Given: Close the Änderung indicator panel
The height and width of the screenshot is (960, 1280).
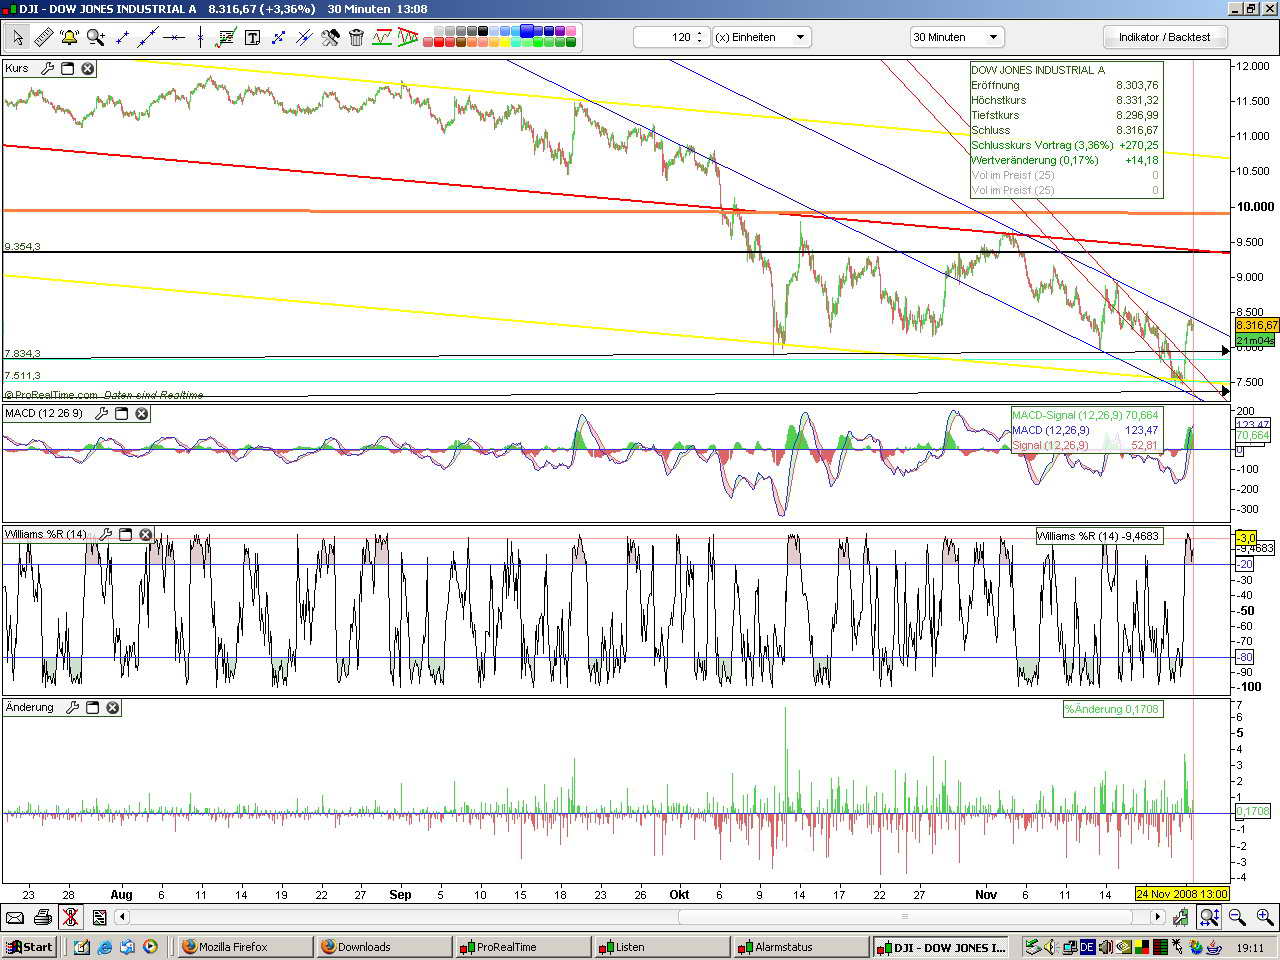Looking at the screenshot, I should click(x=113, y=707).
